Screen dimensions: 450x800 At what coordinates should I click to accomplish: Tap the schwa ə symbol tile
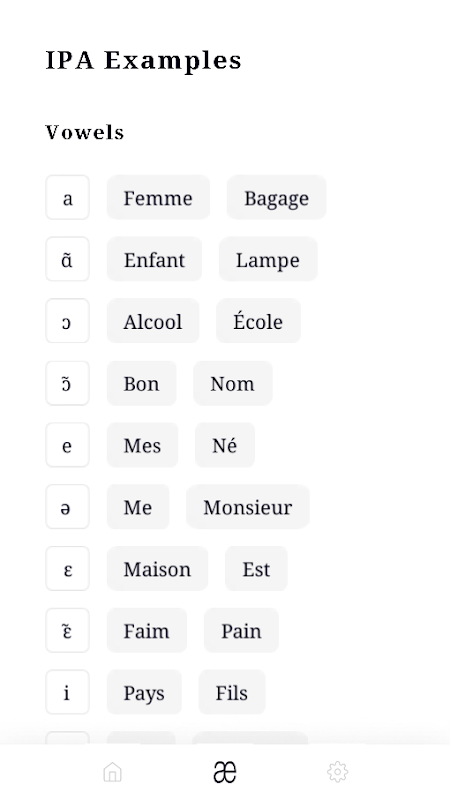67,507
